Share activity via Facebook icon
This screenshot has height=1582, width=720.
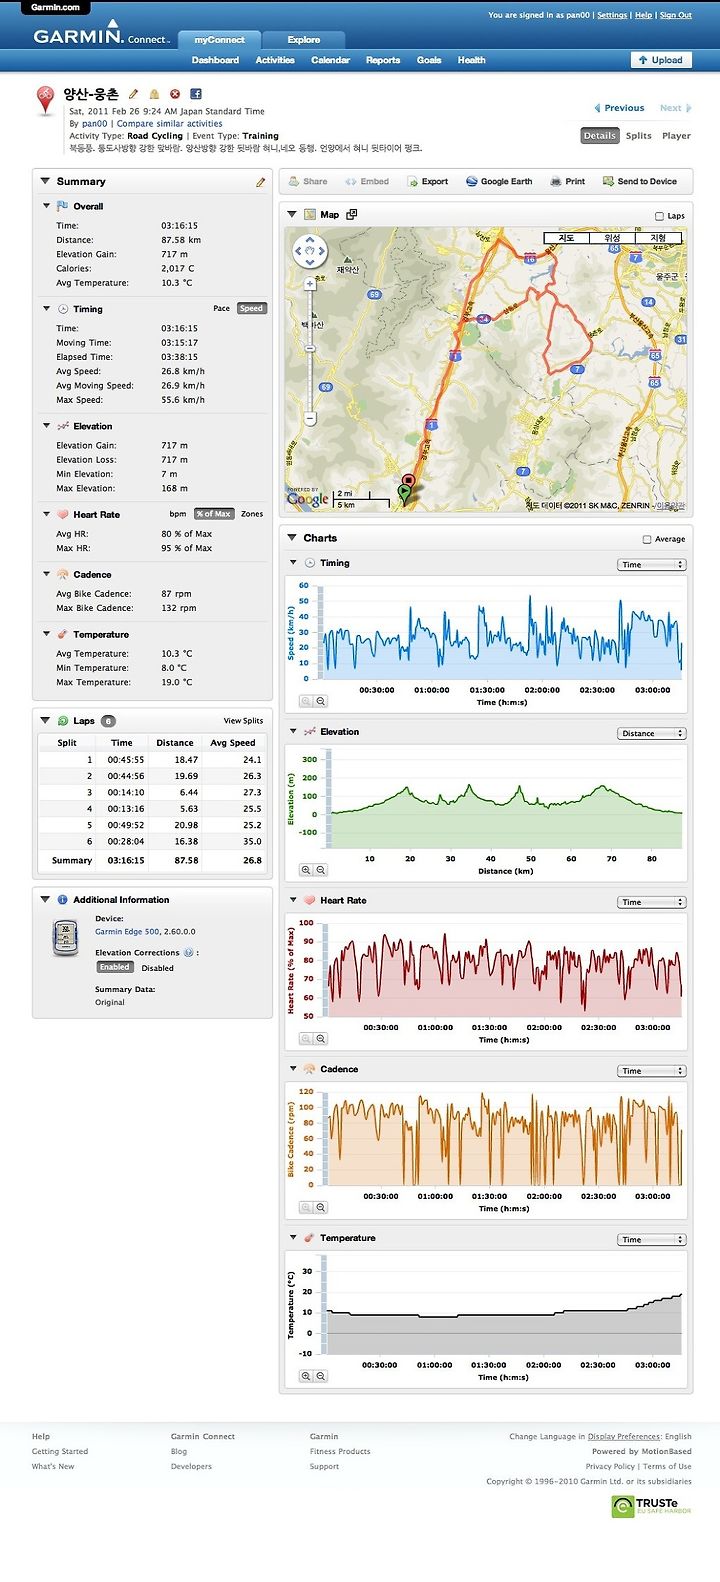196,94
